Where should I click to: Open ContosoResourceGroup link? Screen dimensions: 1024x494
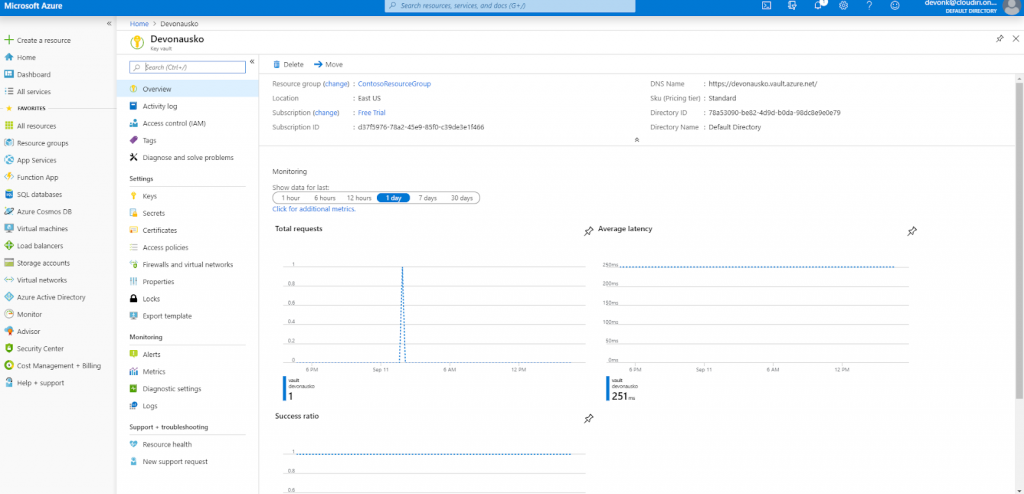[394, 84]
